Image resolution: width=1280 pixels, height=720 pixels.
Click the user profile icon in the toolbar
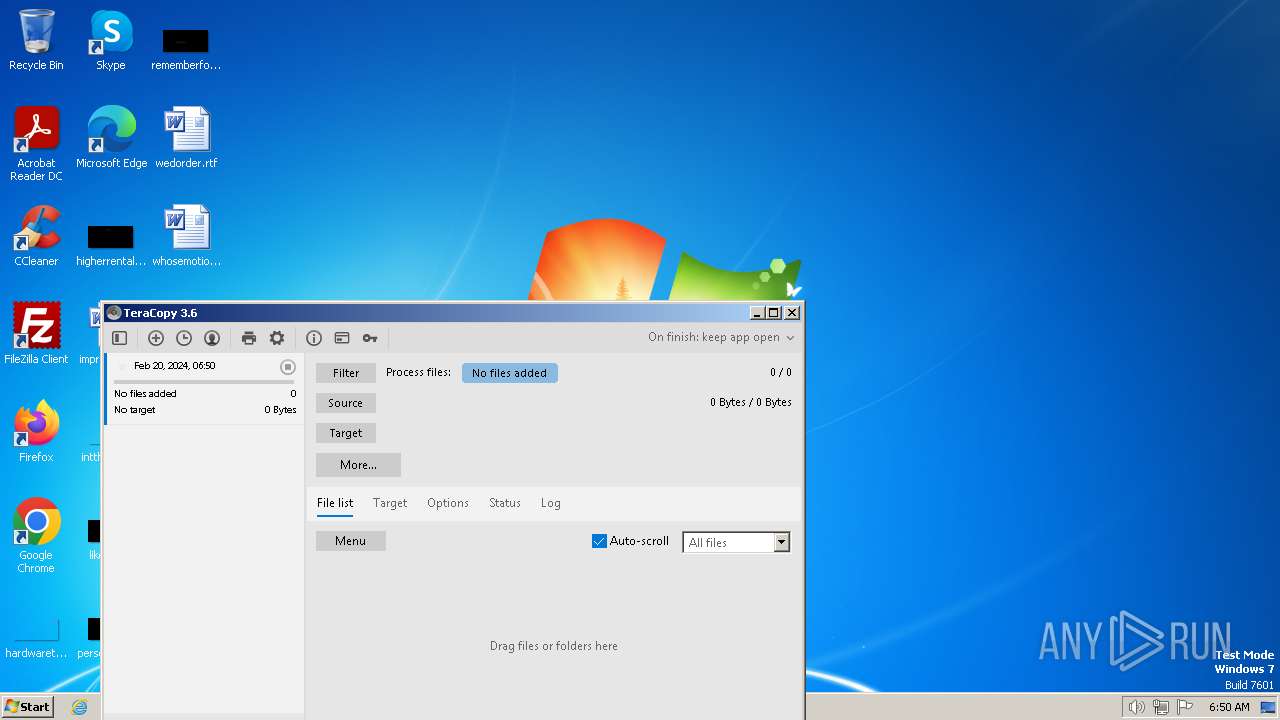tap(212, 338)
